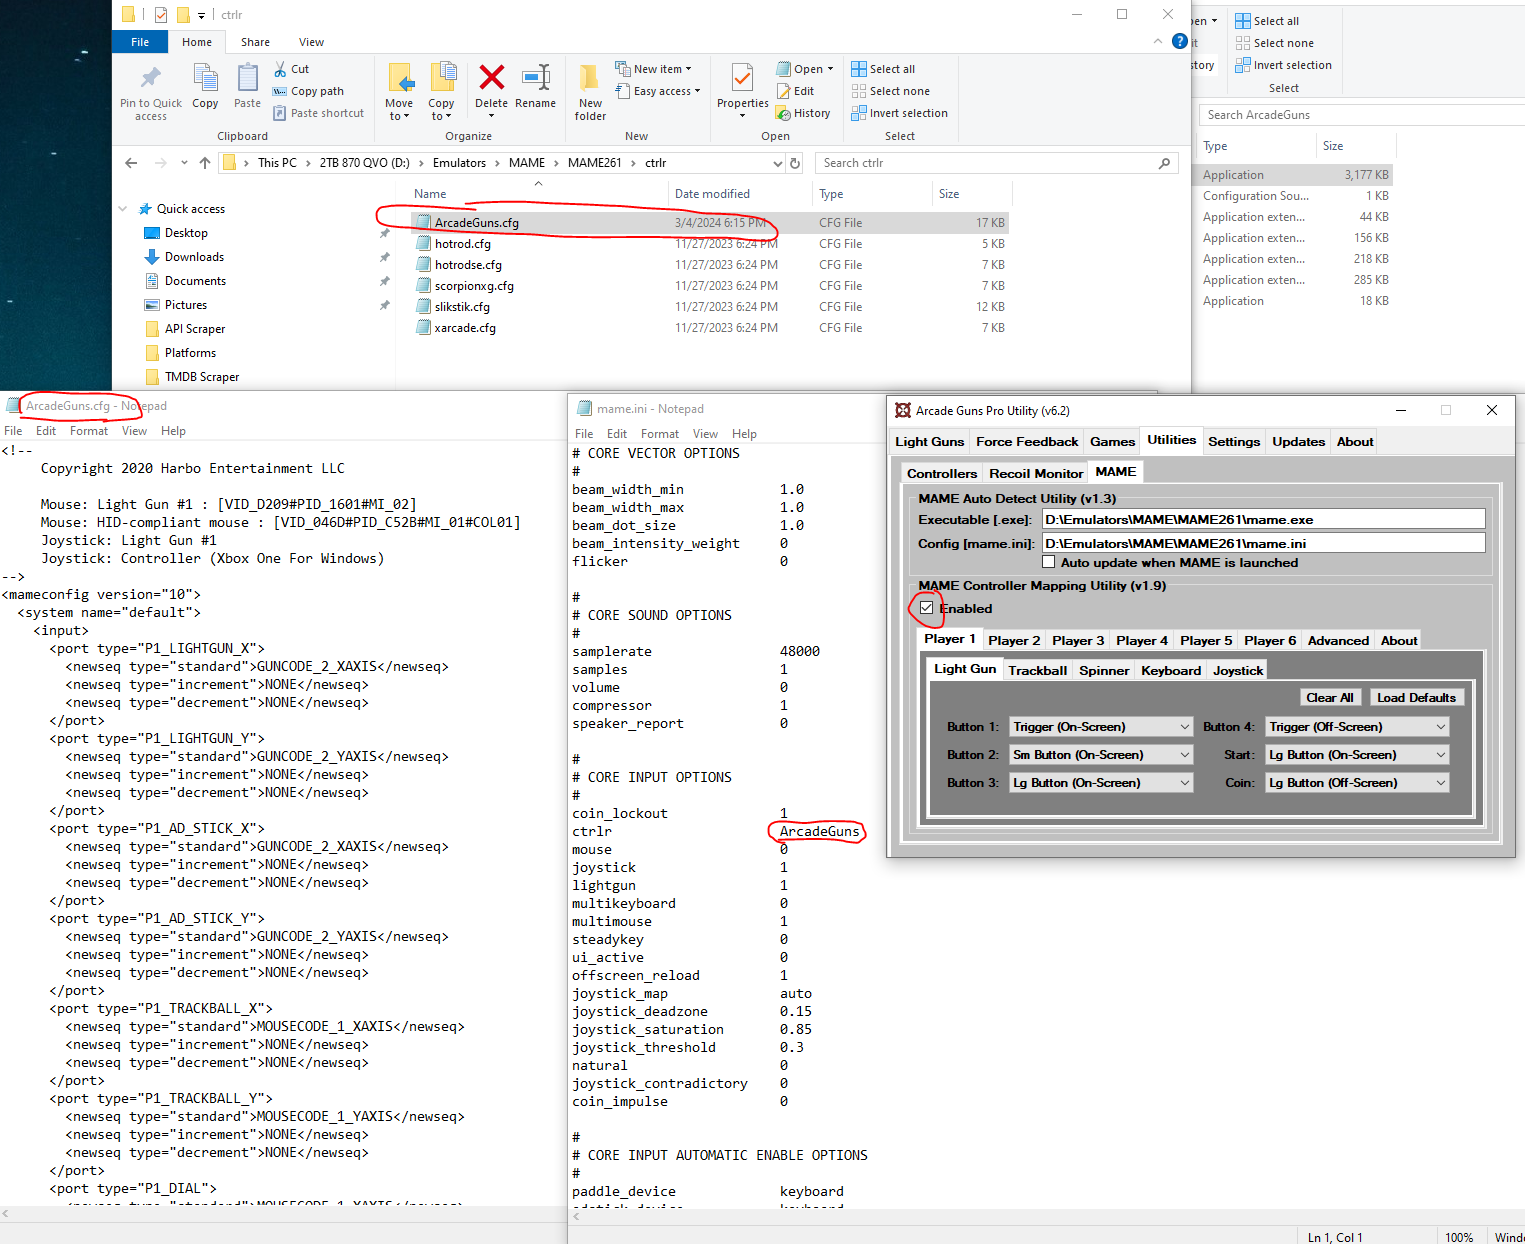Viewport: 1525px width, 1244px height.
Task: Open the Button 1 dropdown
Action: [x=1101, y=727]
